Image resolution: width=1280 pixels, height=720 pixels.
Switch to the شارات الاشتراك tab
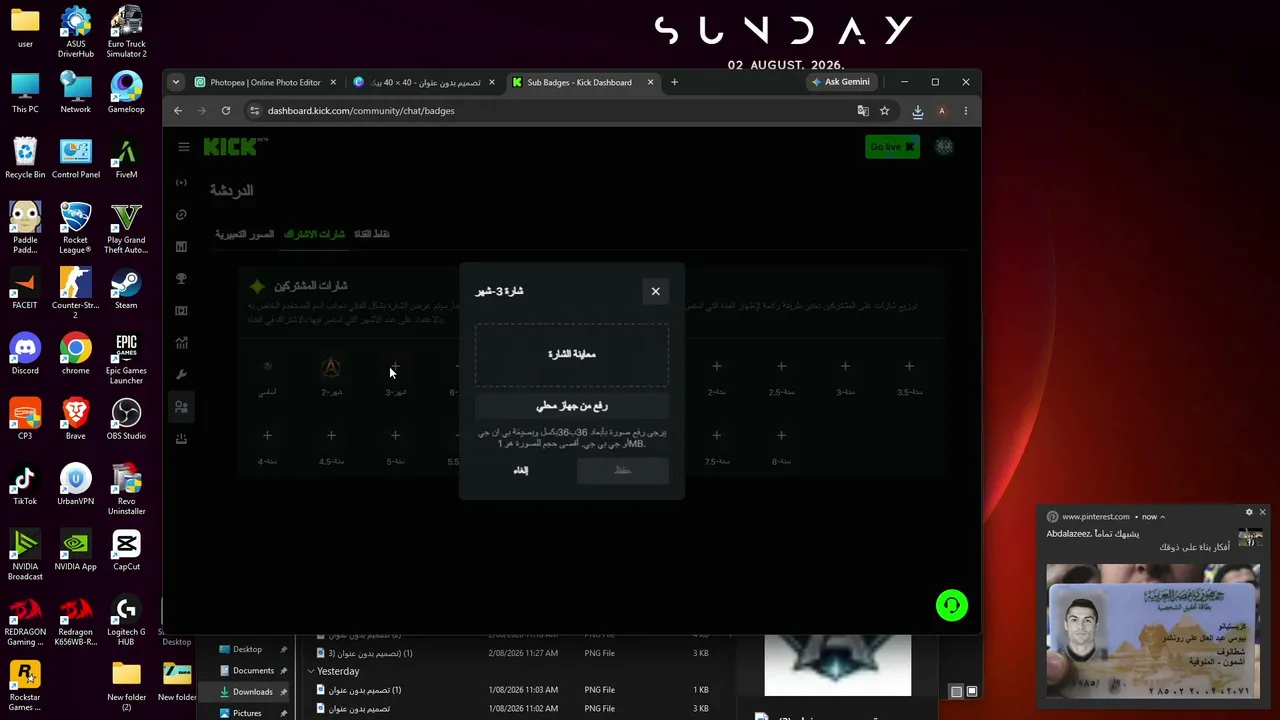point(315,234)
